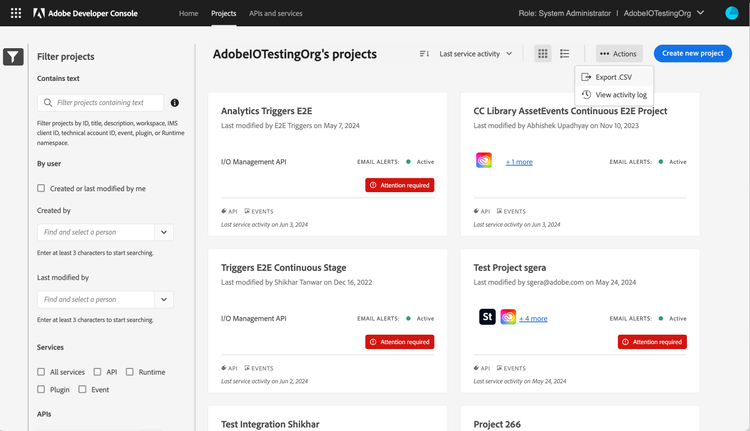Click EVENTS tag icon on Analytics Triggers E2E

click(x=247, y=211)
